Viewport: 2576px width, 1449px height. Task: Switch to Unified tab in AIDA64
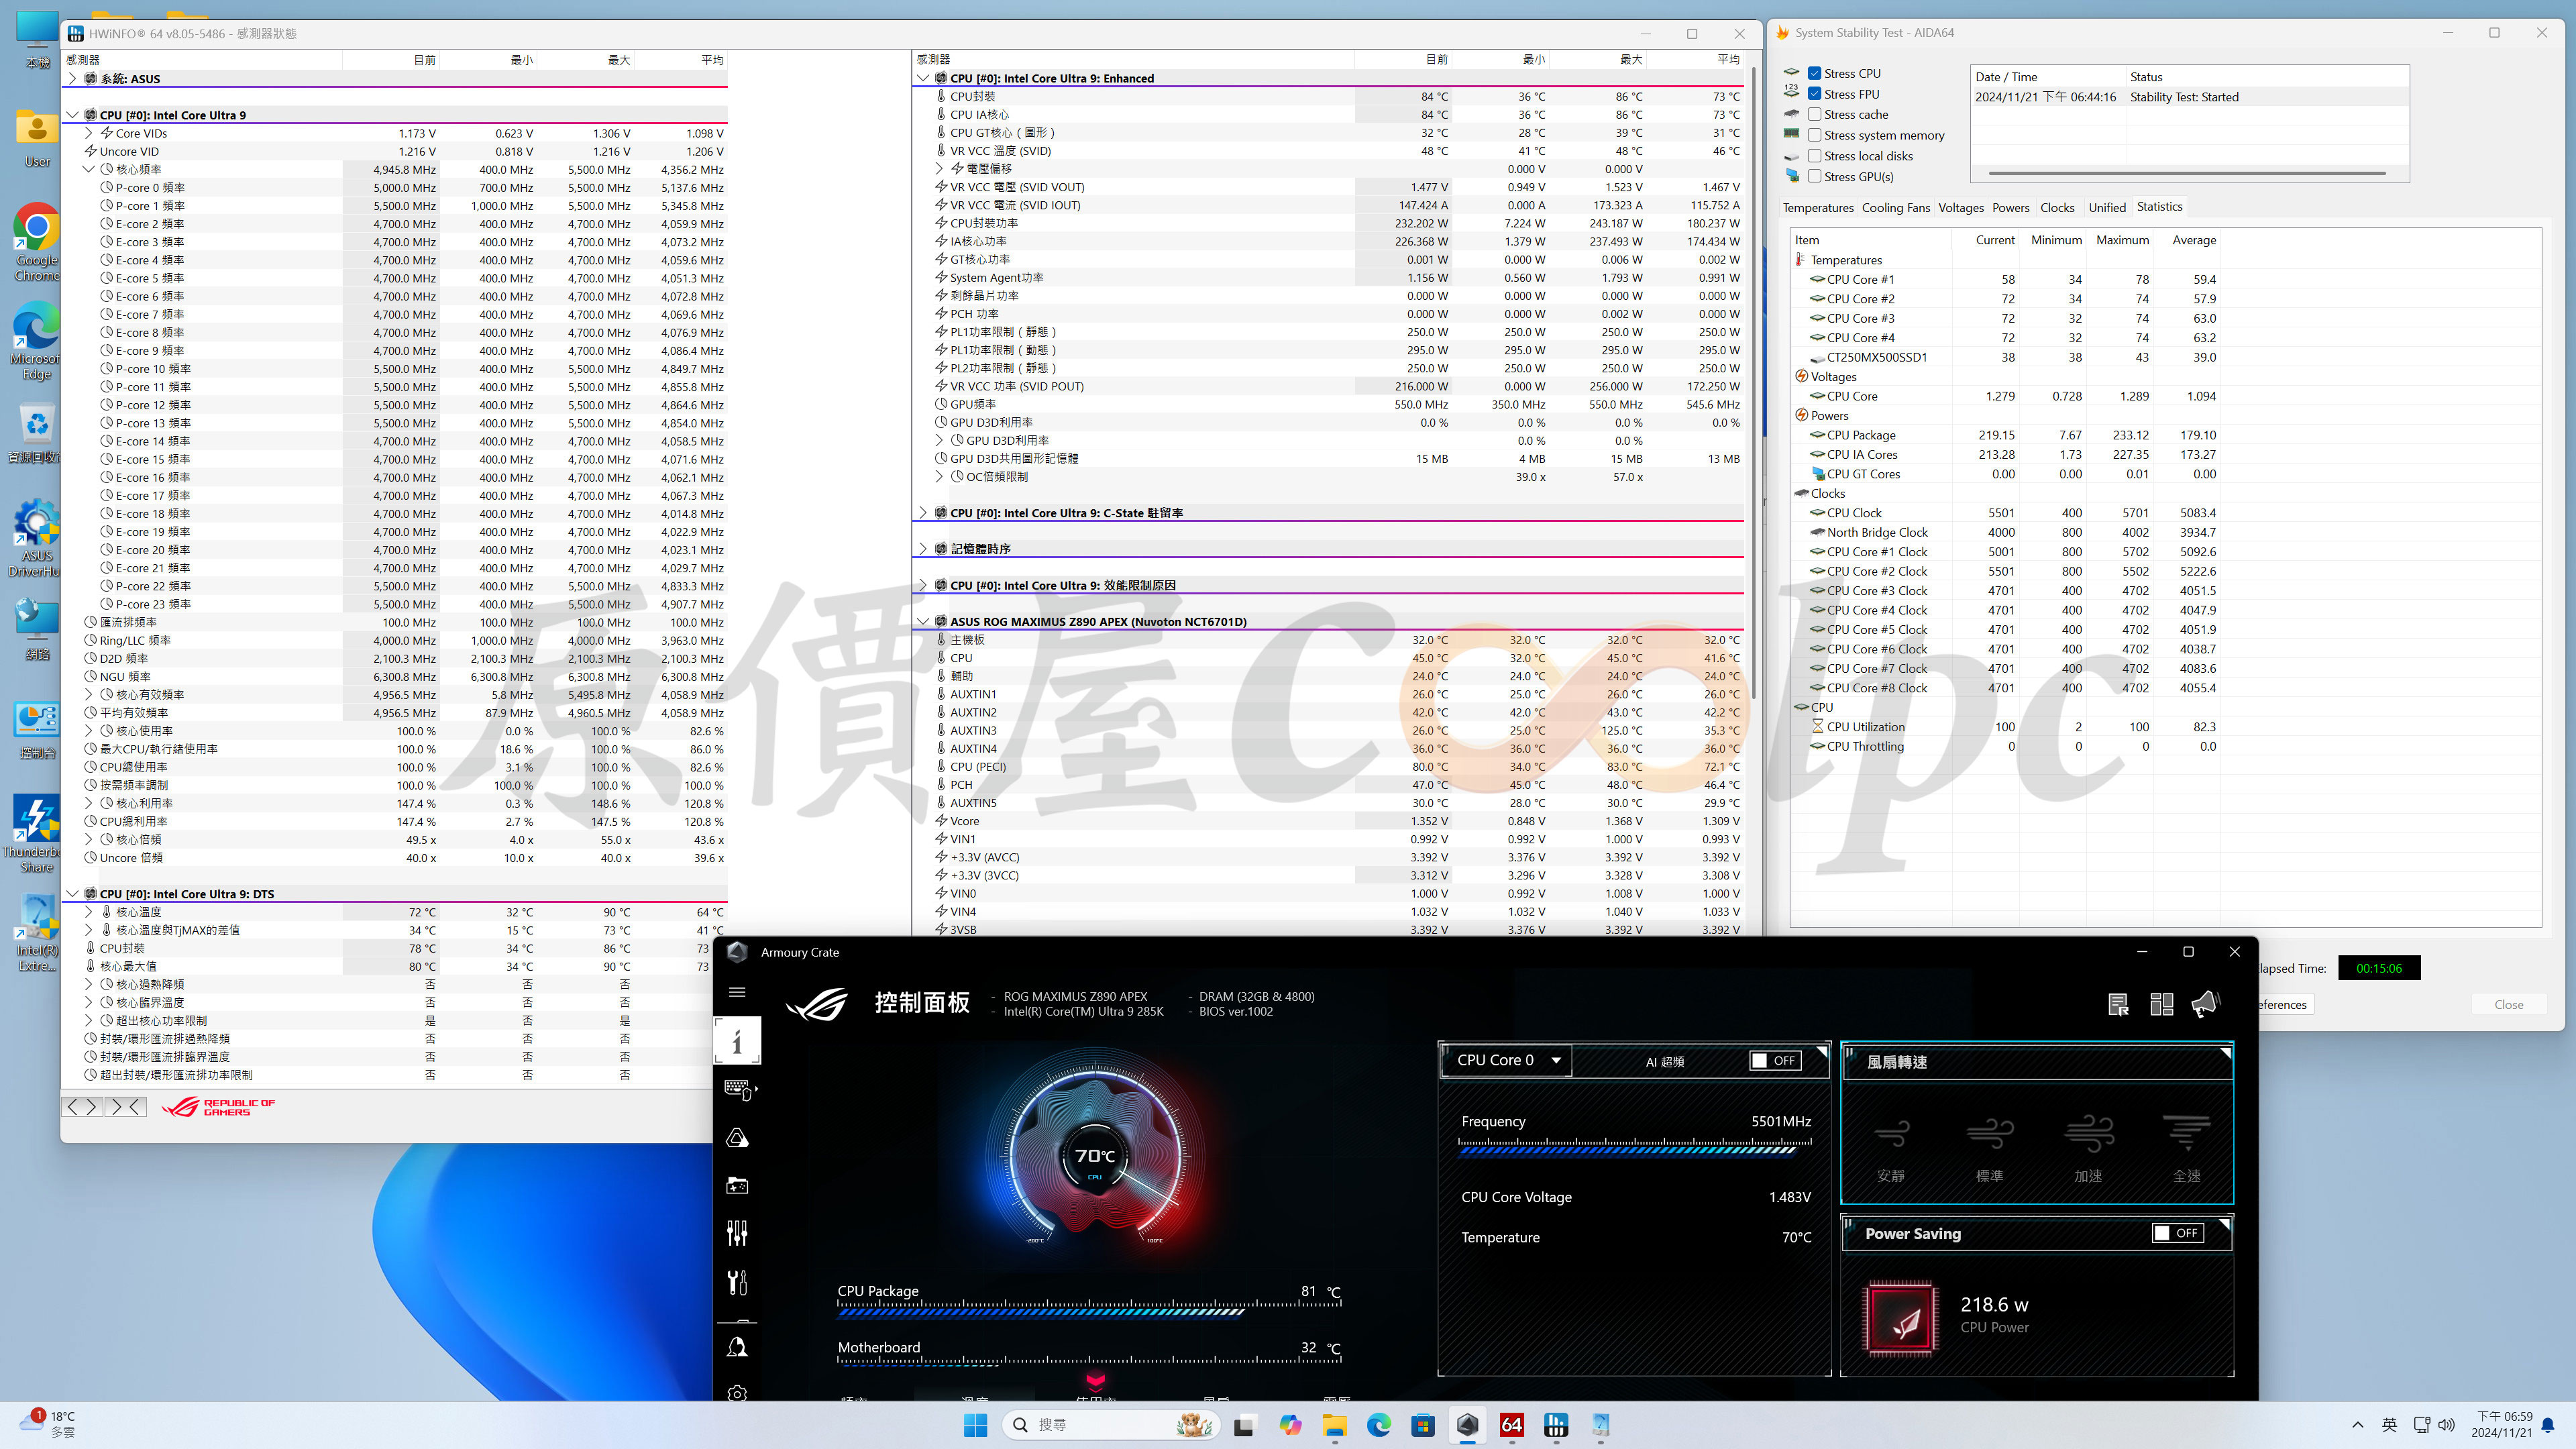coord(2107,207)
